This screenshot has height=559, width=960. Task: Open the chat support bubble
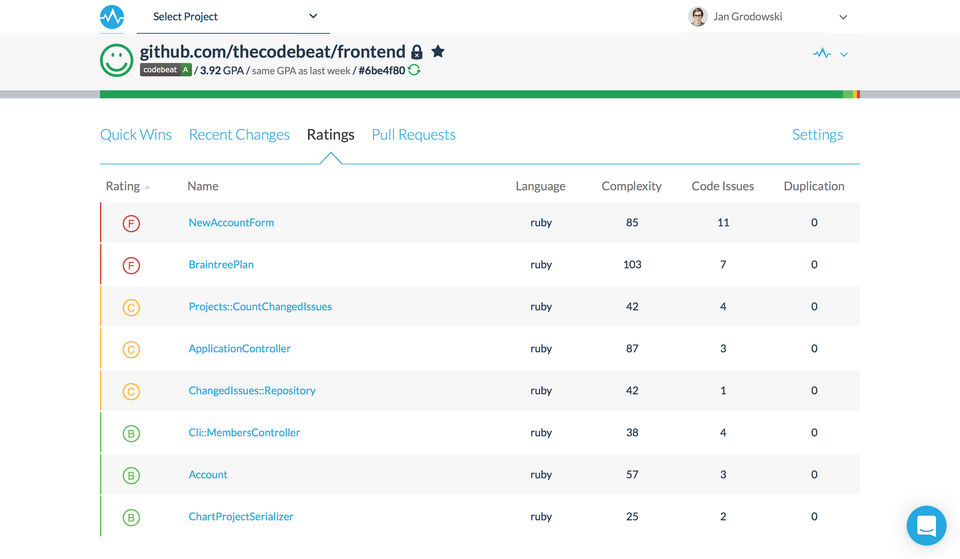click(926, 525)
